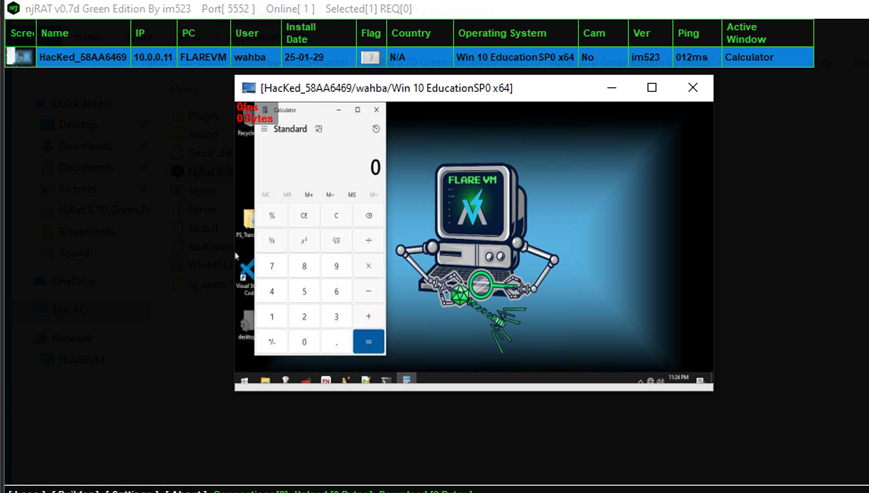Click the network icon in the remote tray
This screenshot has width=869, height=493.
click(x=650, y=381)
